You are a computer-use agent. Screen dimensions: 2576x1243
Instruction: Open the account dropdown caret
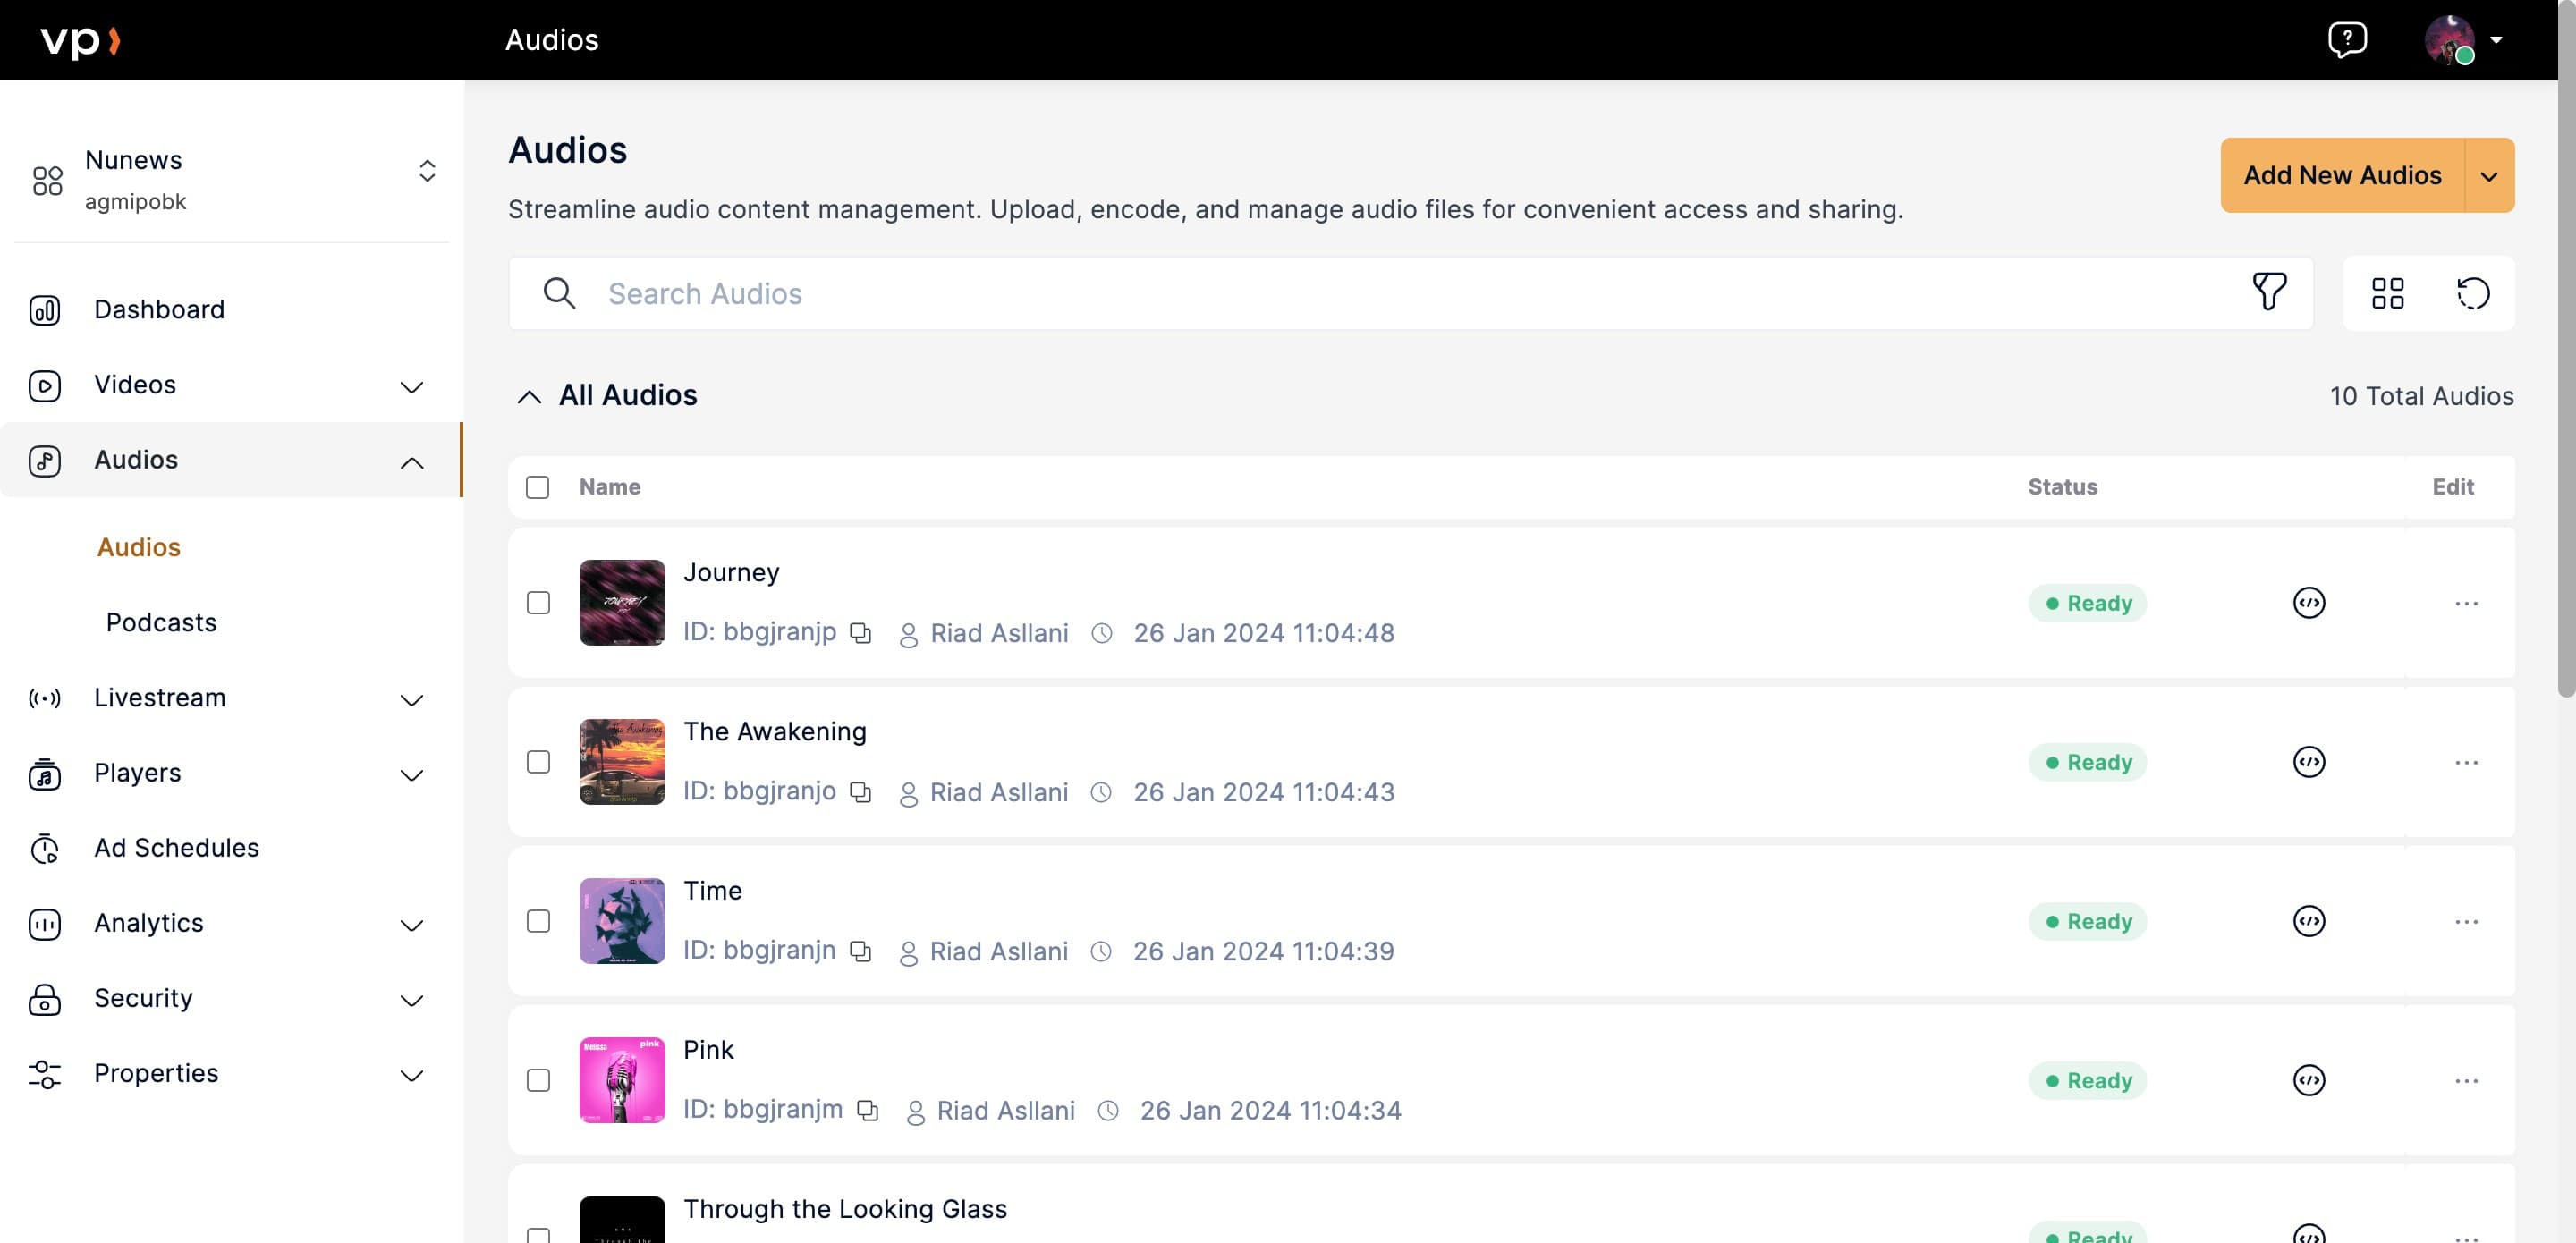point(2496,40)
